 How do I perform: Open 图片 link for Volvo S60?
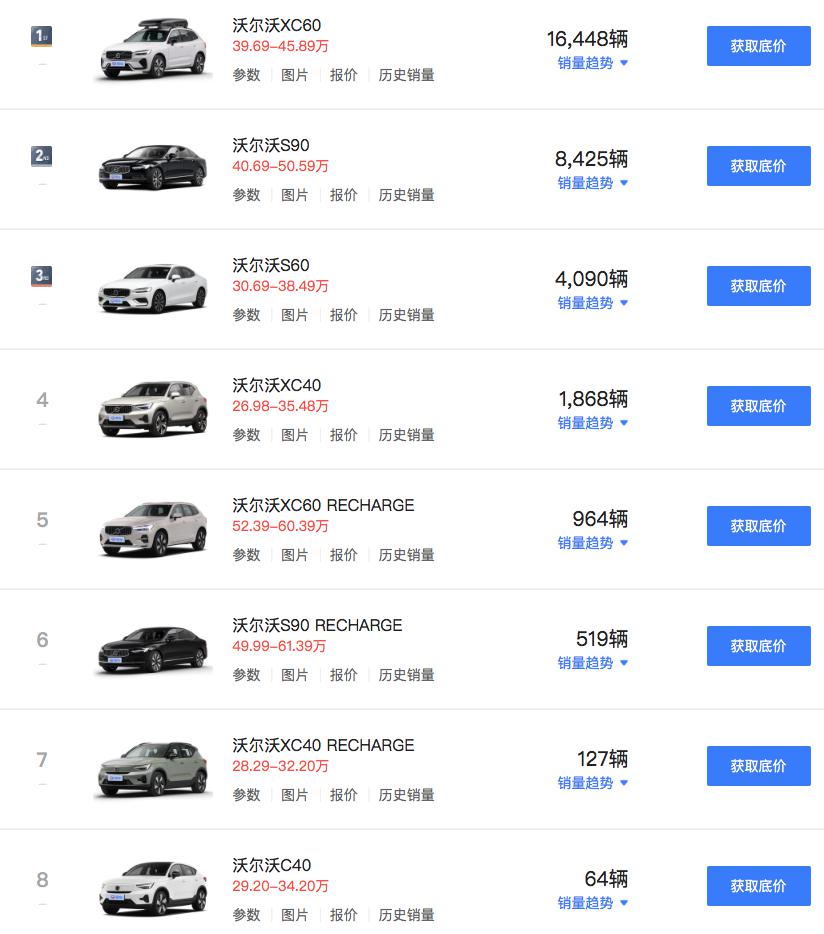coord(295,315)
